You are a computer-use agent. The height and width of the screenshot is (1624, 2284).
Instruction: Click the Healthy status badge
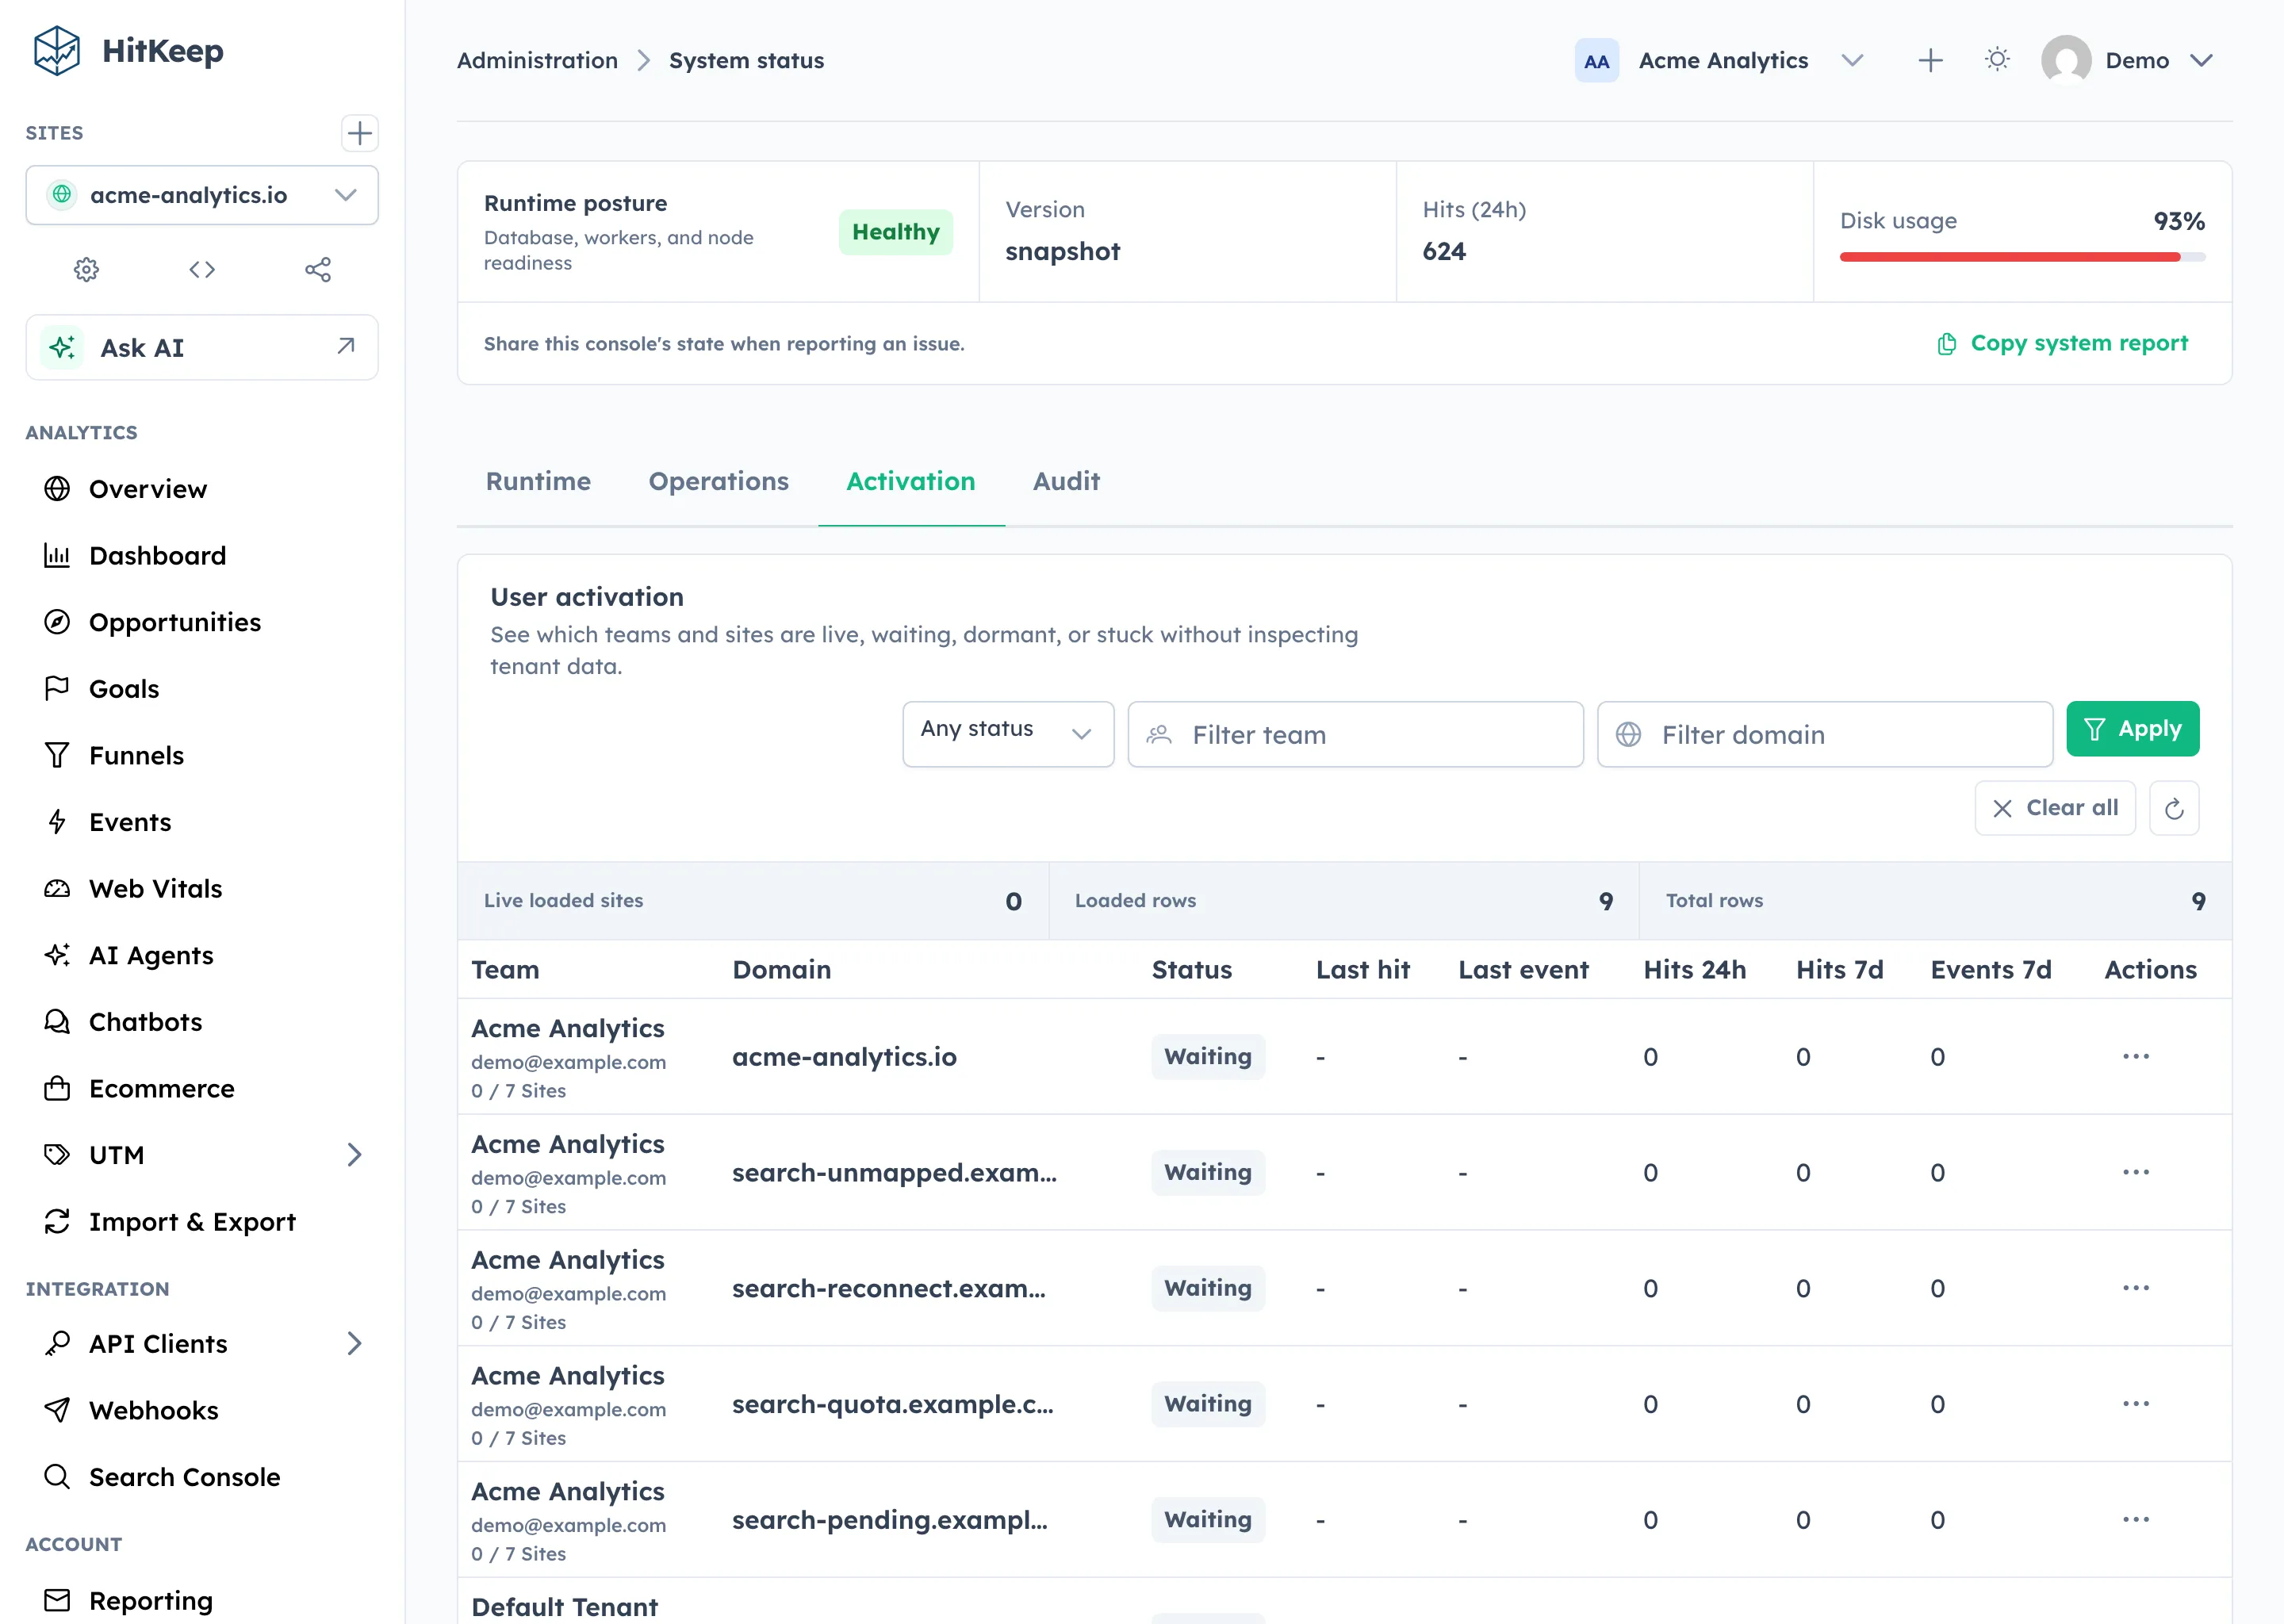(895, 232)
